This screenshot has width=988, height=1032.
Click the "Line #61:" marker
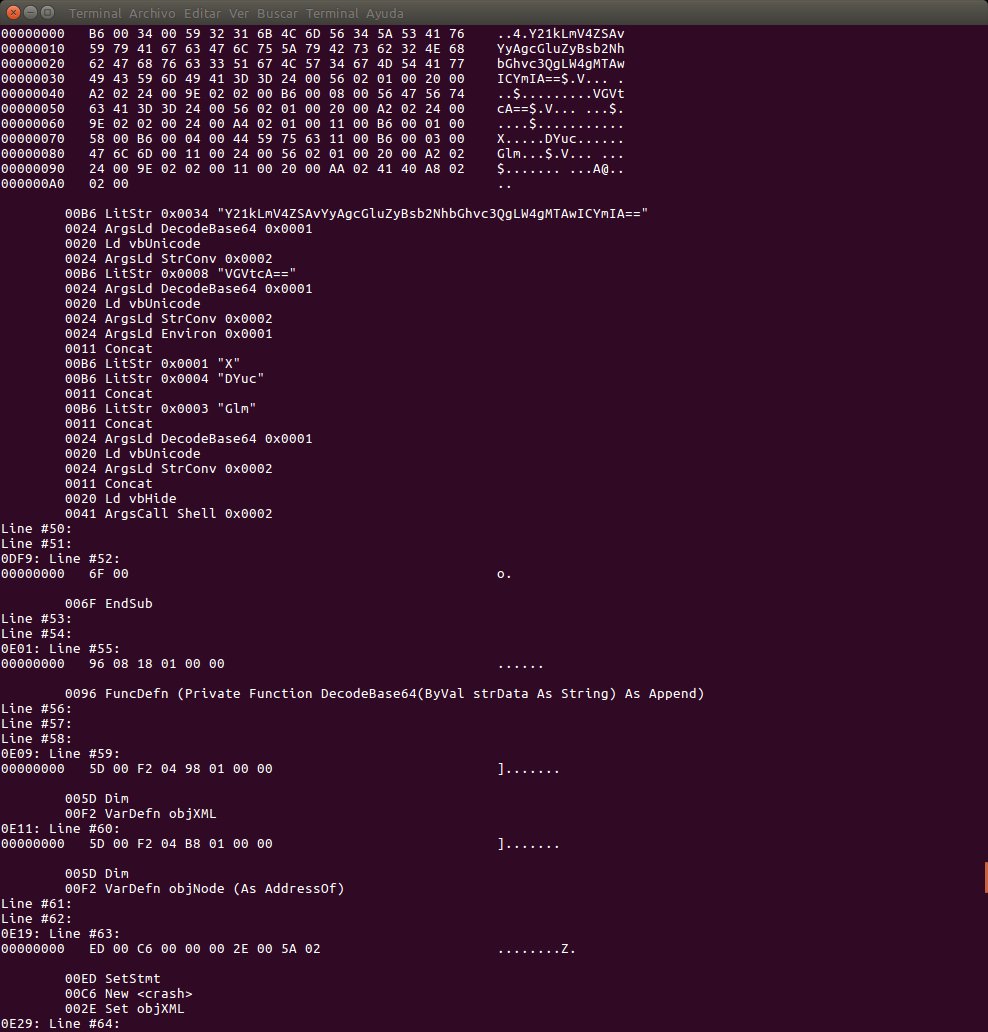(x=36, y=904)
